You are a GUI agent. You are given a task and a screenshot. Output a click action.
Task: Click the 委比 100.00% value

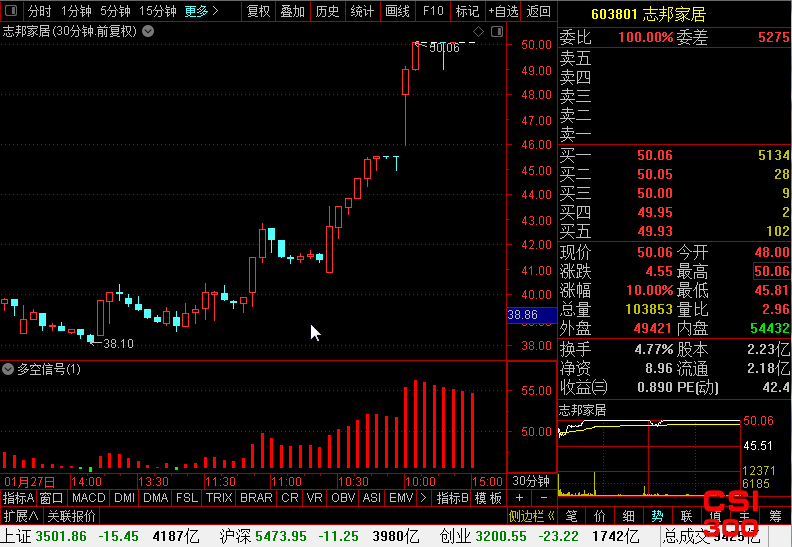tap(646, 37)
